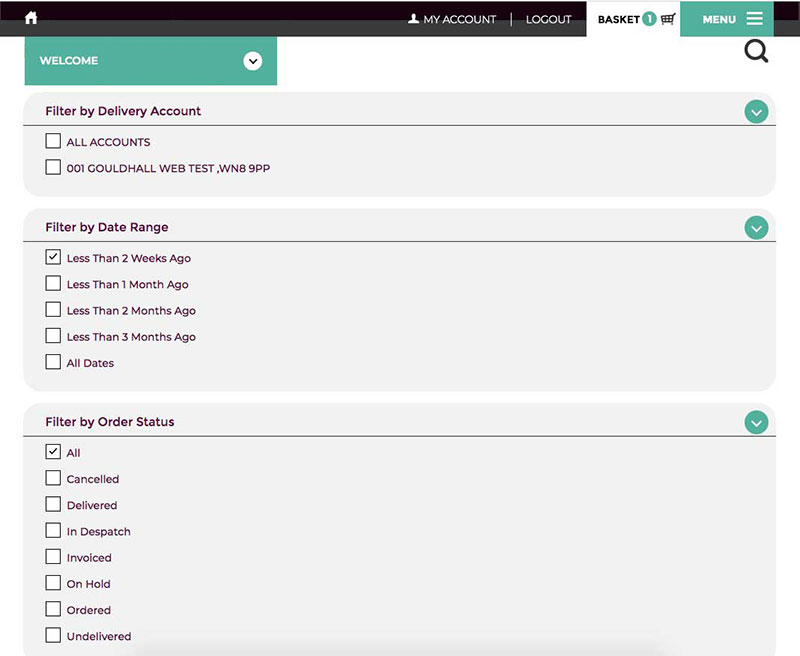This screenshot has width=800, height=656.
Task: Click the home icon in top bar
Action: (x=31, y=18)
